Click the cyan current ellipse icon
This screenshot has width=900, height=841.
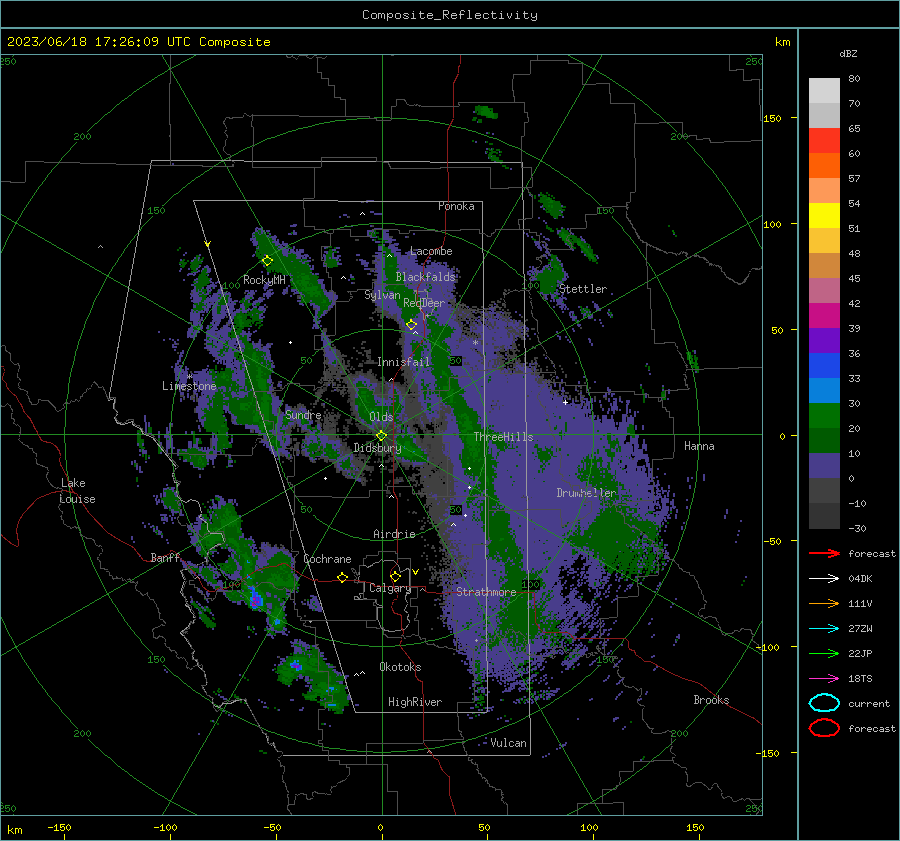tap(824, 703)
